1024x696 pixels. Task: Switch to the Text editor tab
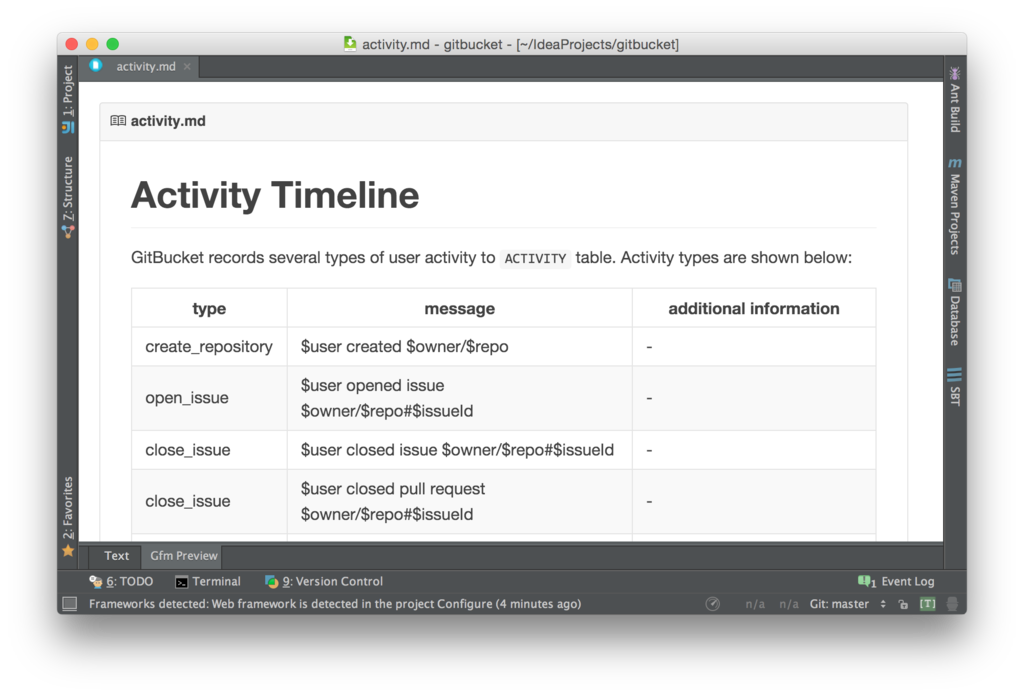coord(116,556)
